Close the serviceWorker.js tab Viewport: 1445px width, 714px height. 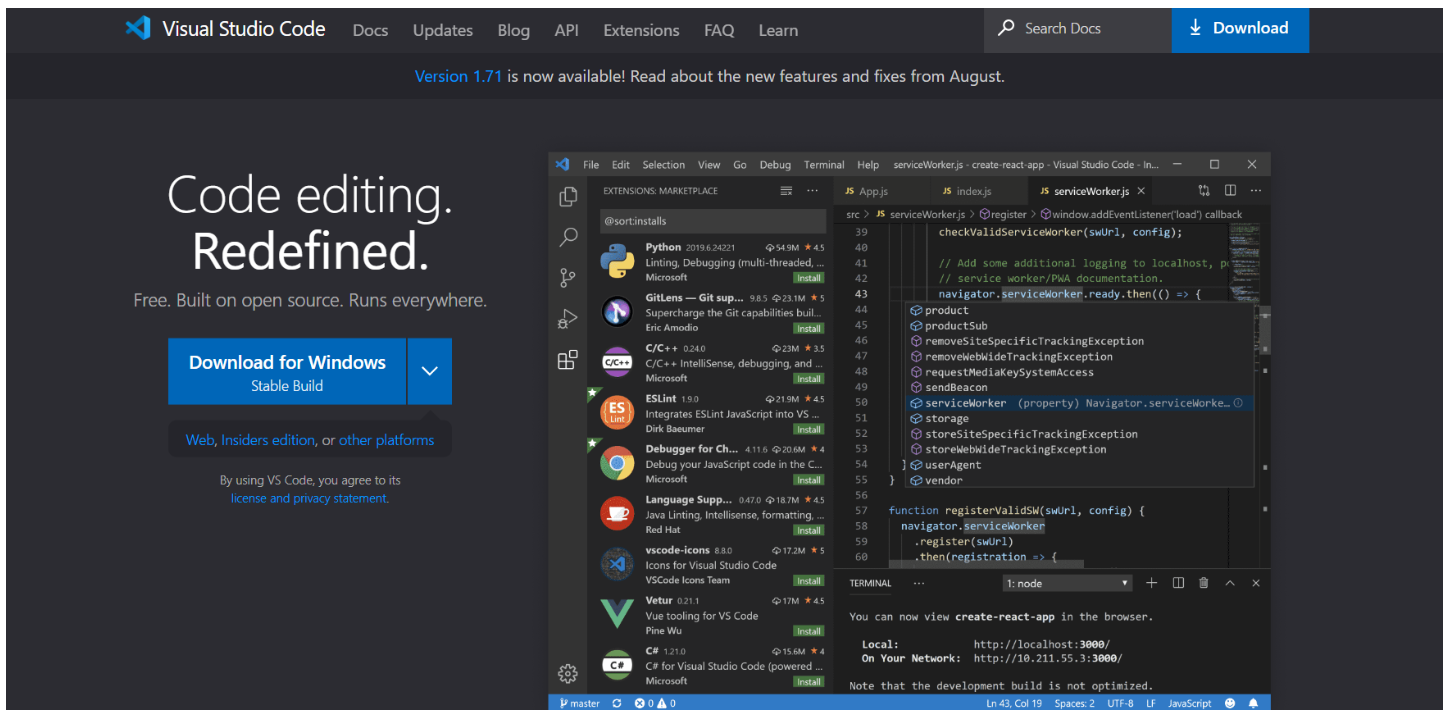click(1141, 191)
